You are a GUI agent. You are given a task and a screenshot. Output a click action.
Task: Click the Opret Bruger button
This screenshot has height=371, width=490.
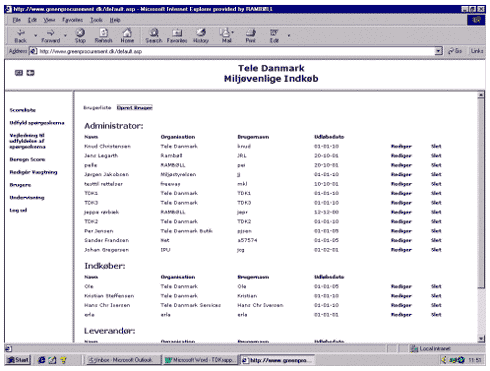(135, 108)
